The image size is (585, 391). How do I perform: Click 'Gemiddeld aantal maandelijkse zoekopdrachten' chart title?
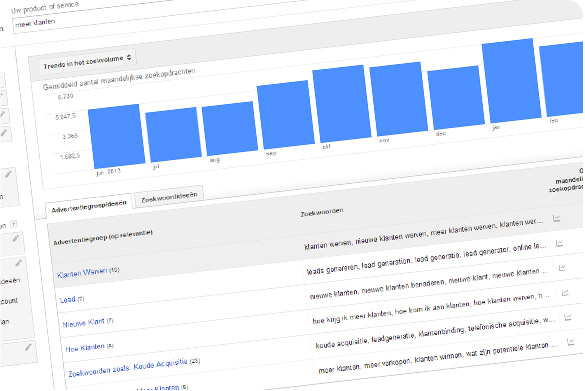tap(119, 79)
